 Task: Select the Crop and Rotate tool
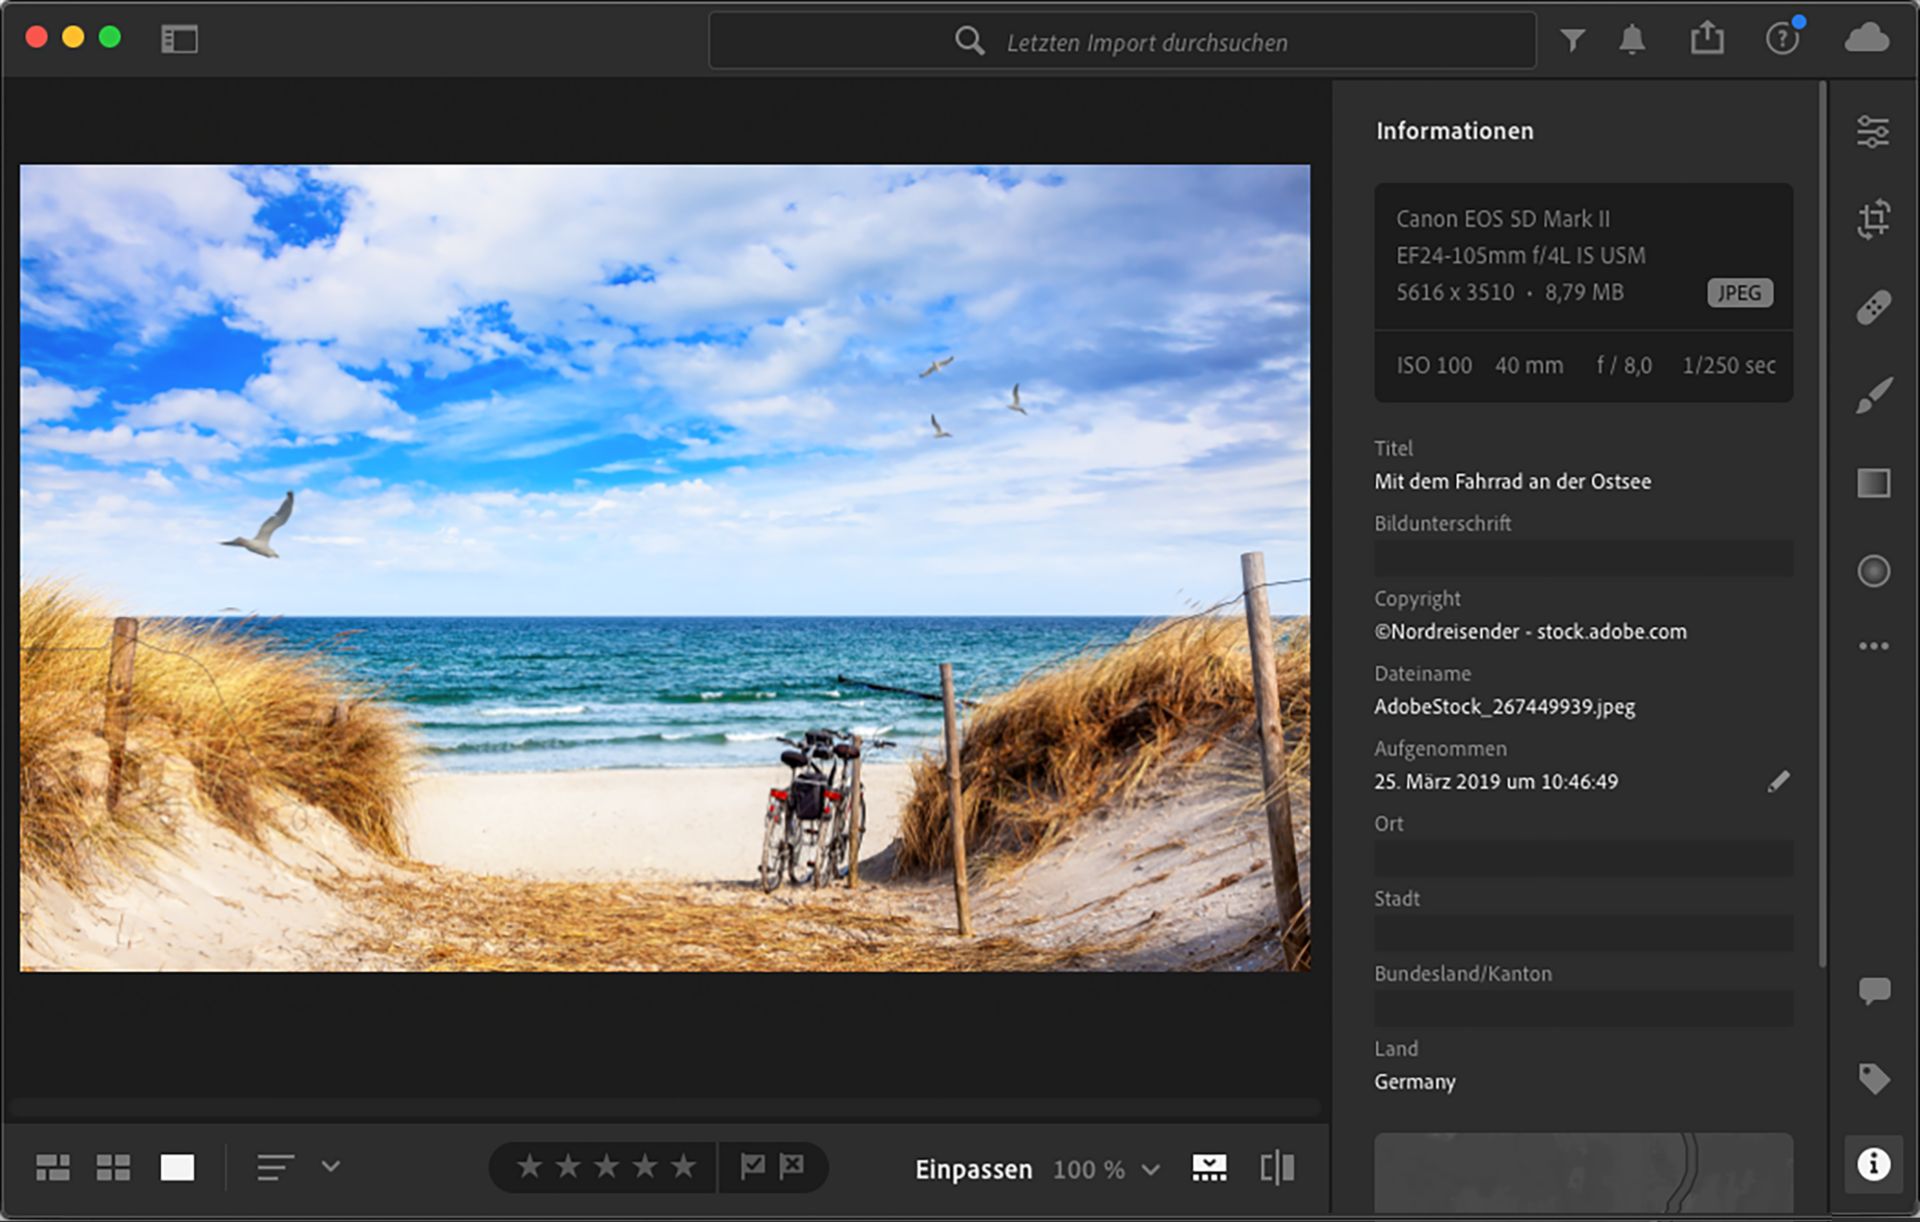[x=1872, y=218]
